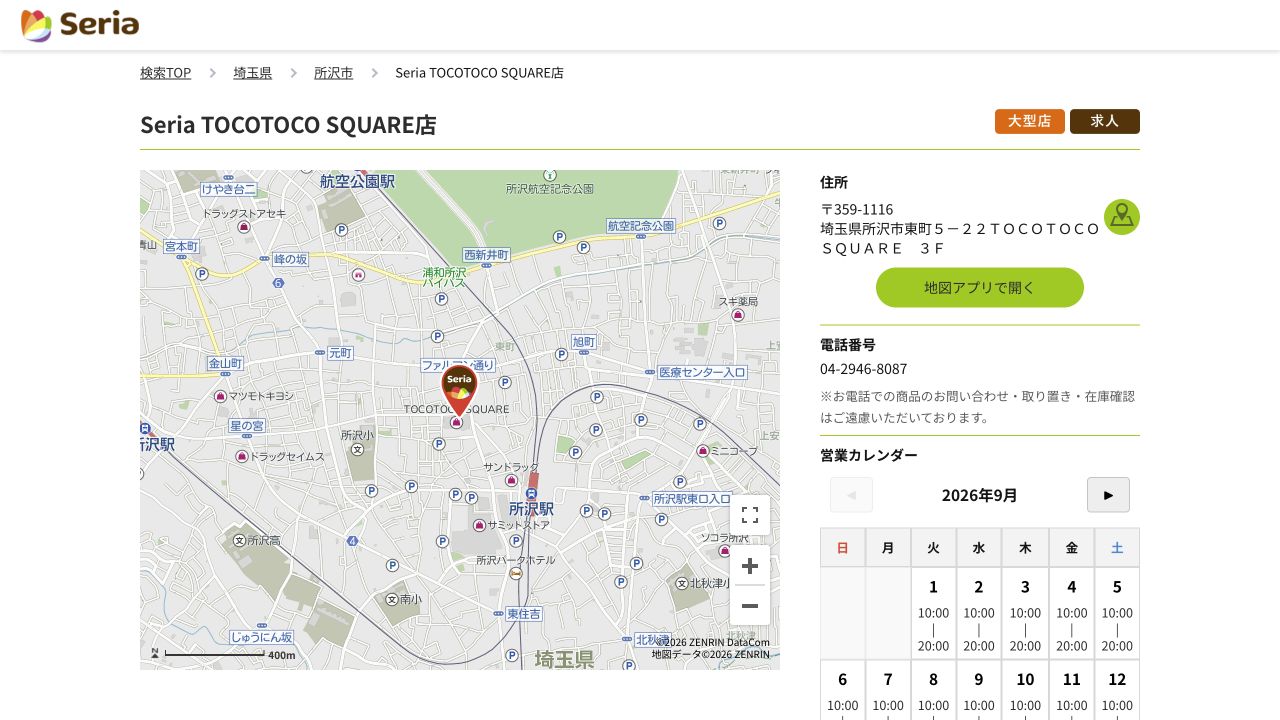
Task: Click the ミニコープ store icon on map
Action: click(703, 451)
